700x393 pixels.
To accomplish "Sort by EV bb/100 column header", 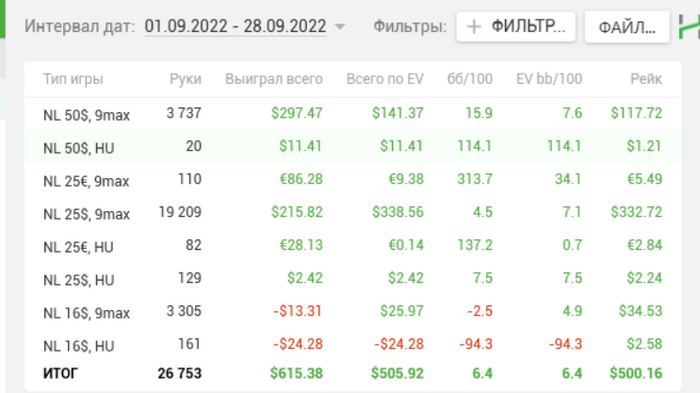I will click(549, 79).
